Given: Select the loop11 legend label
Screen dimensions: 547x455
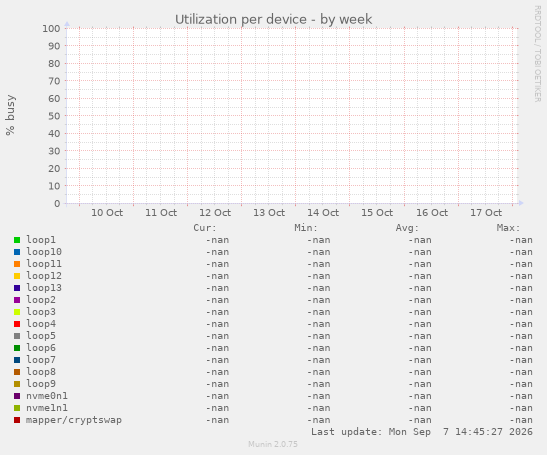Looking at the screenshot, I should [x=44, y=264].
